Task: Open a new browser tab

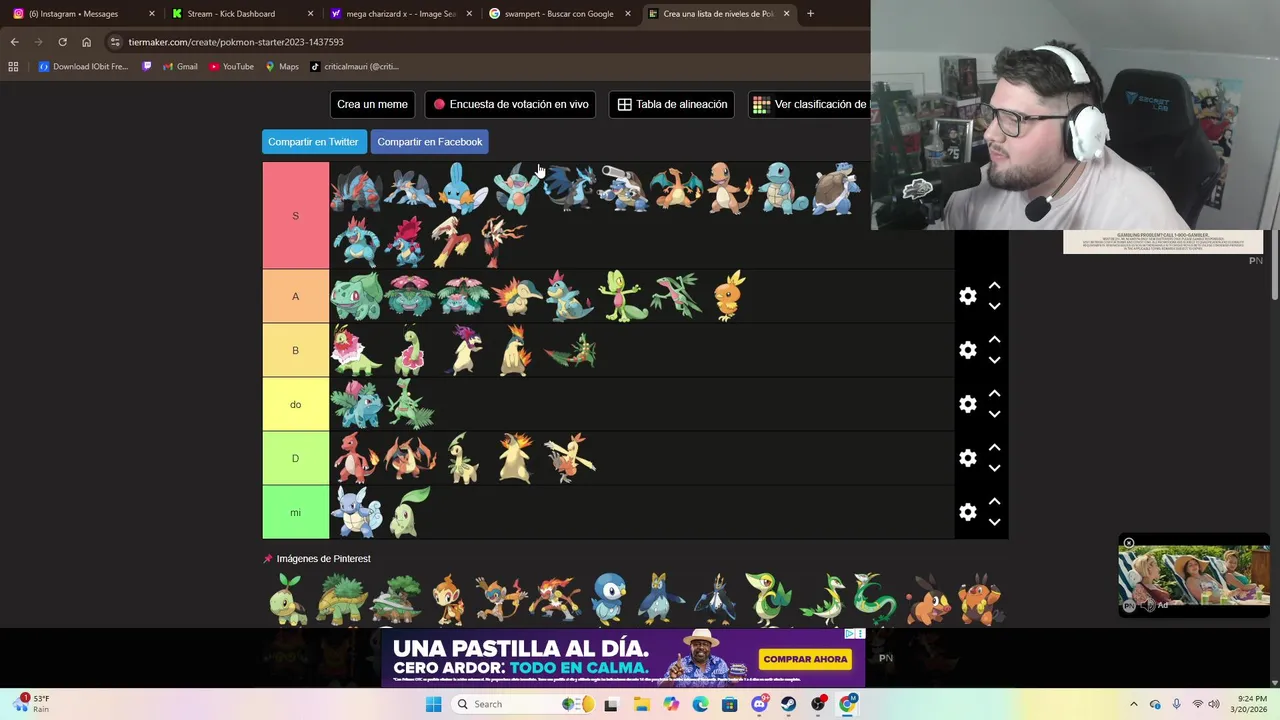Action: [810, 14]
